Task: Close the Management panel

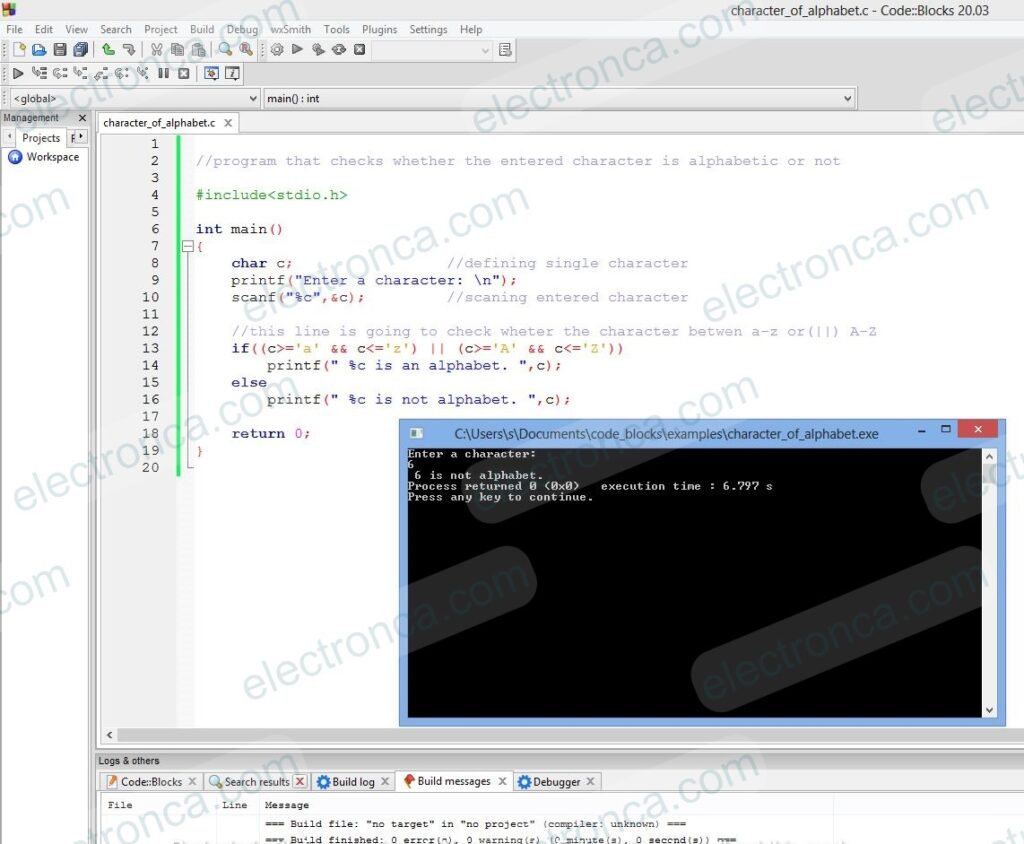Action: point(82,118)
